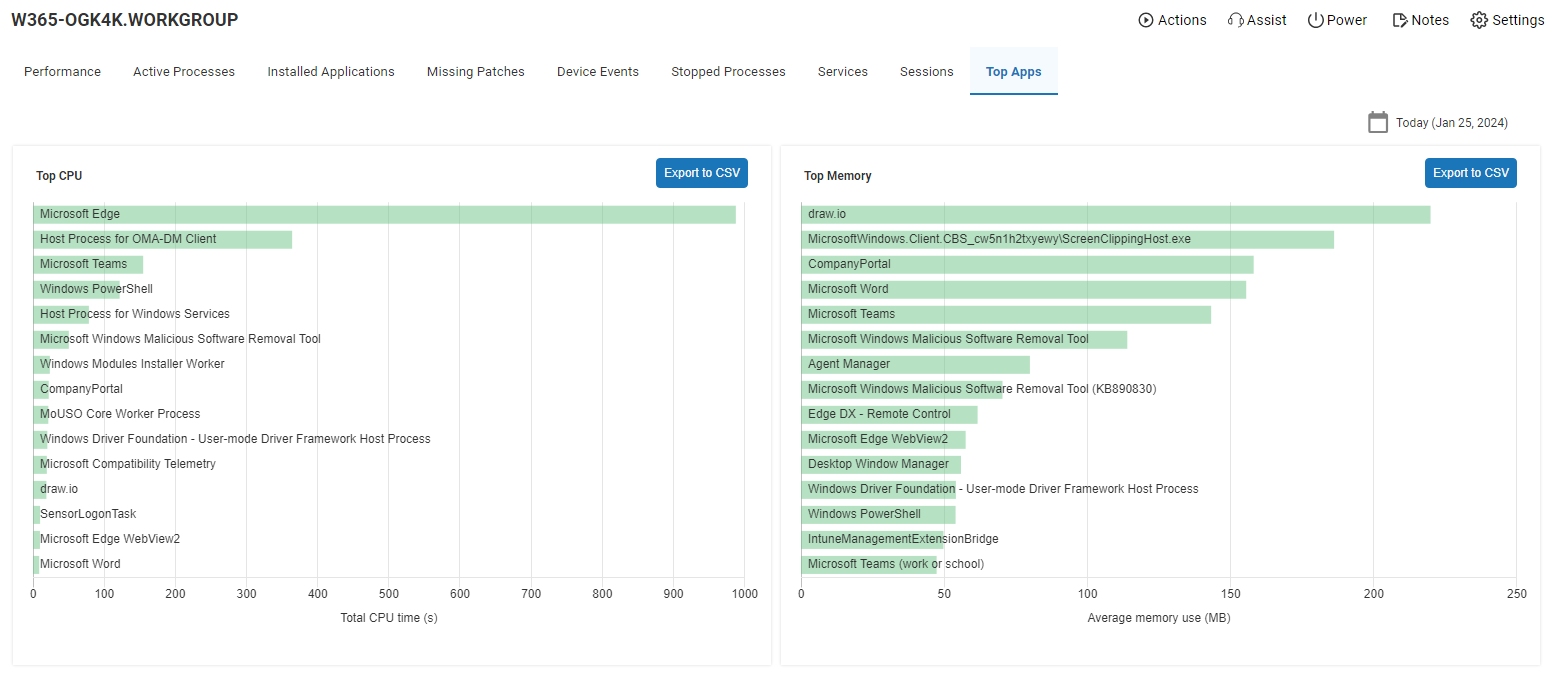Open Device Events tab

click(598, 71)
